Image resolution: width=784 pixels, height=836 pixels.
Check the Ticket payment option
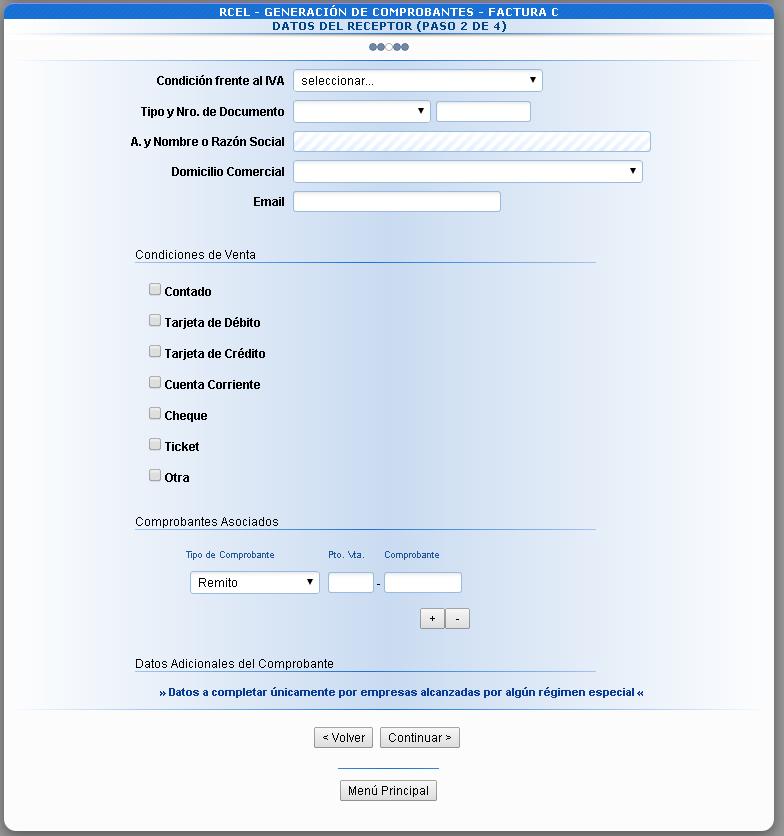click(155, 445)
